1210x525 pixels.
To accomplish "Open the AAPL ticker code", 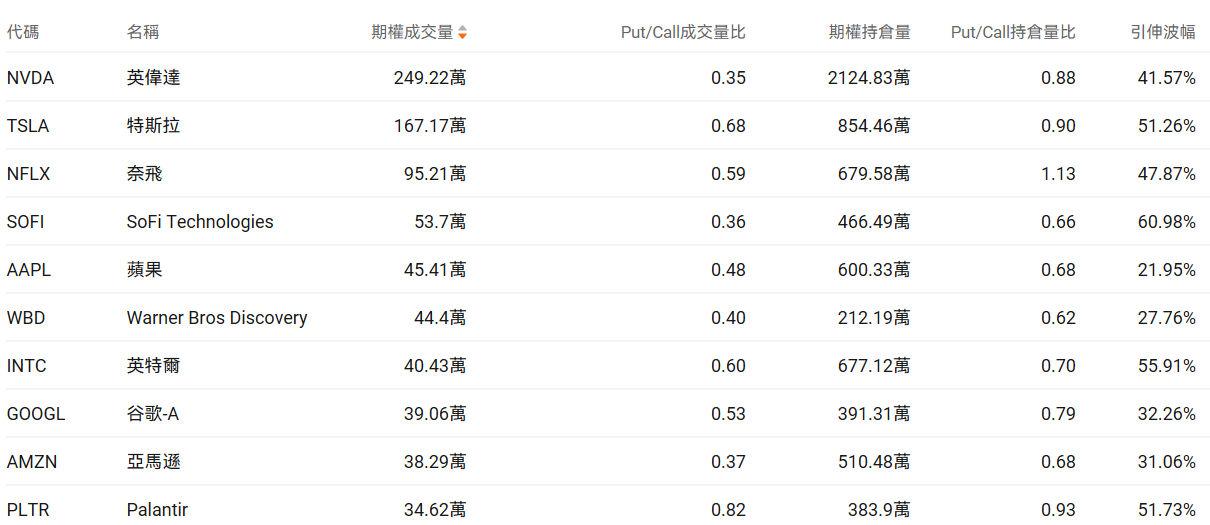I will pyautogui.click(x=29, y=270).
